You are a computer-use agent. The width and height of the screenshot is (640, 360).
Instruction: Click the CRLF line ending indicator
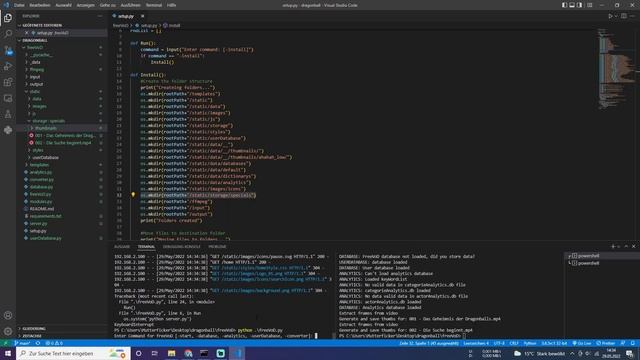(514, 343)
